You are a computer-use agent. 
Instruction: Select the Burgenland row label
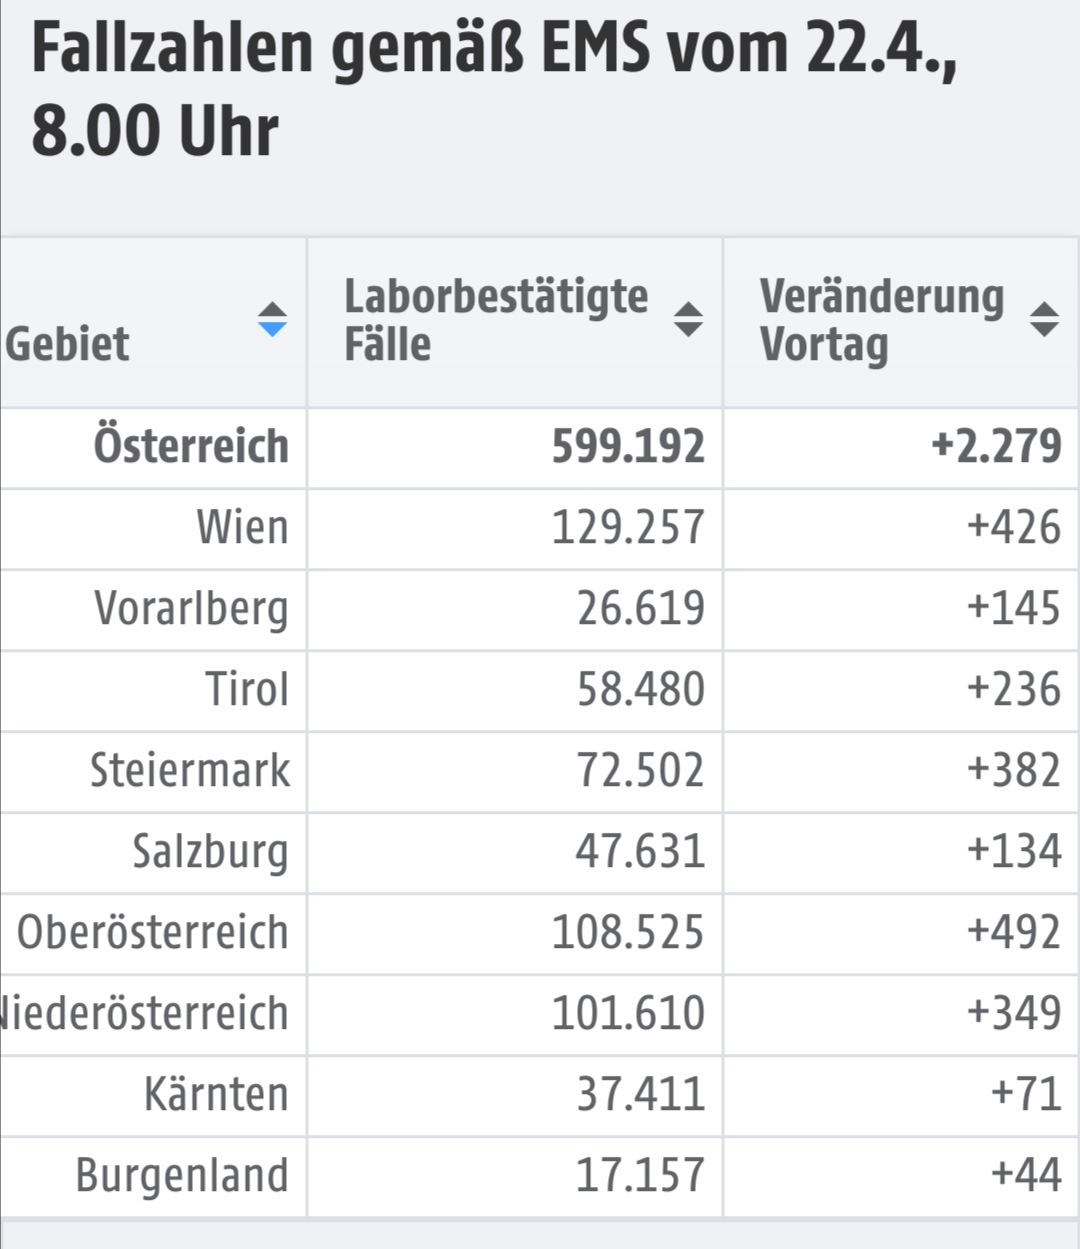(182, 1176)
